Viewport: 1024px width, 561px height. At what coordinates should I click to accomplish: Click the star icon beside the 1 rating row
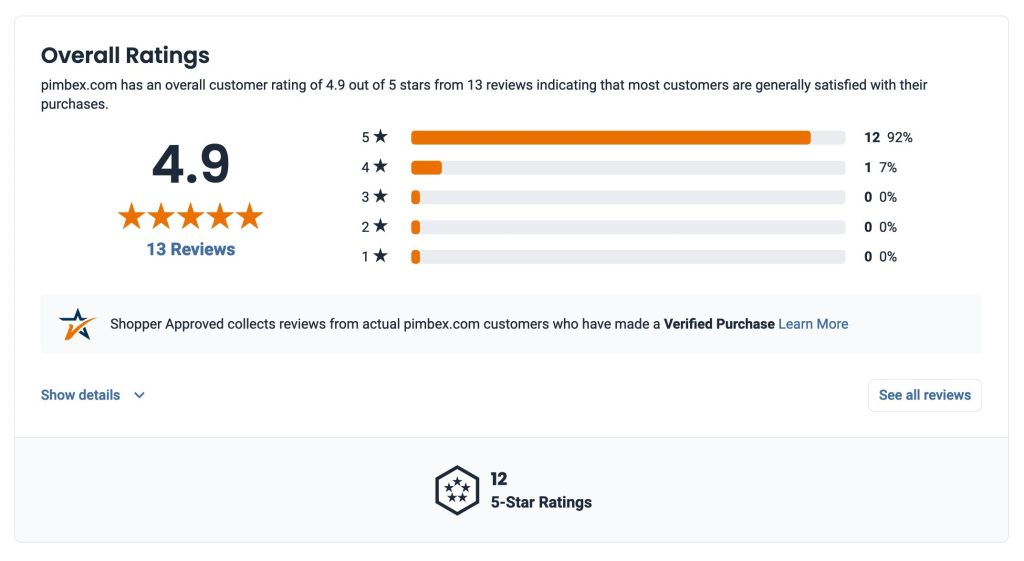pyautogui.click(x=380, y=257)
